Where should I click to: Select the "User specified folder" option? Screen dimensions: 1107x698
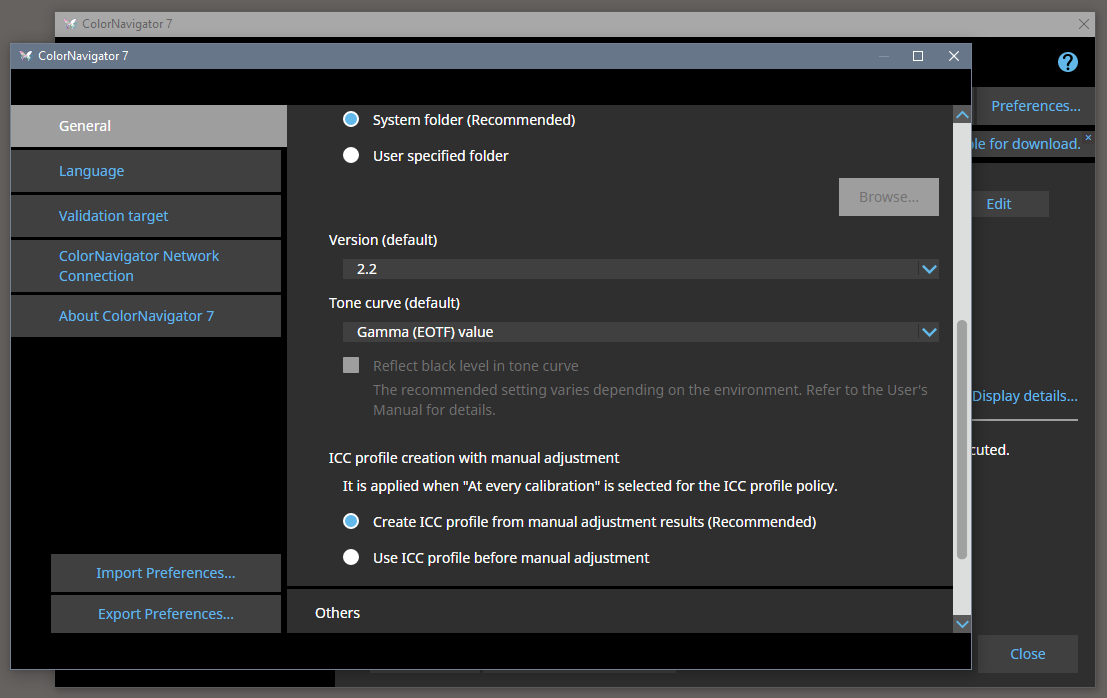pyautogui.click(x=351, y=155)
